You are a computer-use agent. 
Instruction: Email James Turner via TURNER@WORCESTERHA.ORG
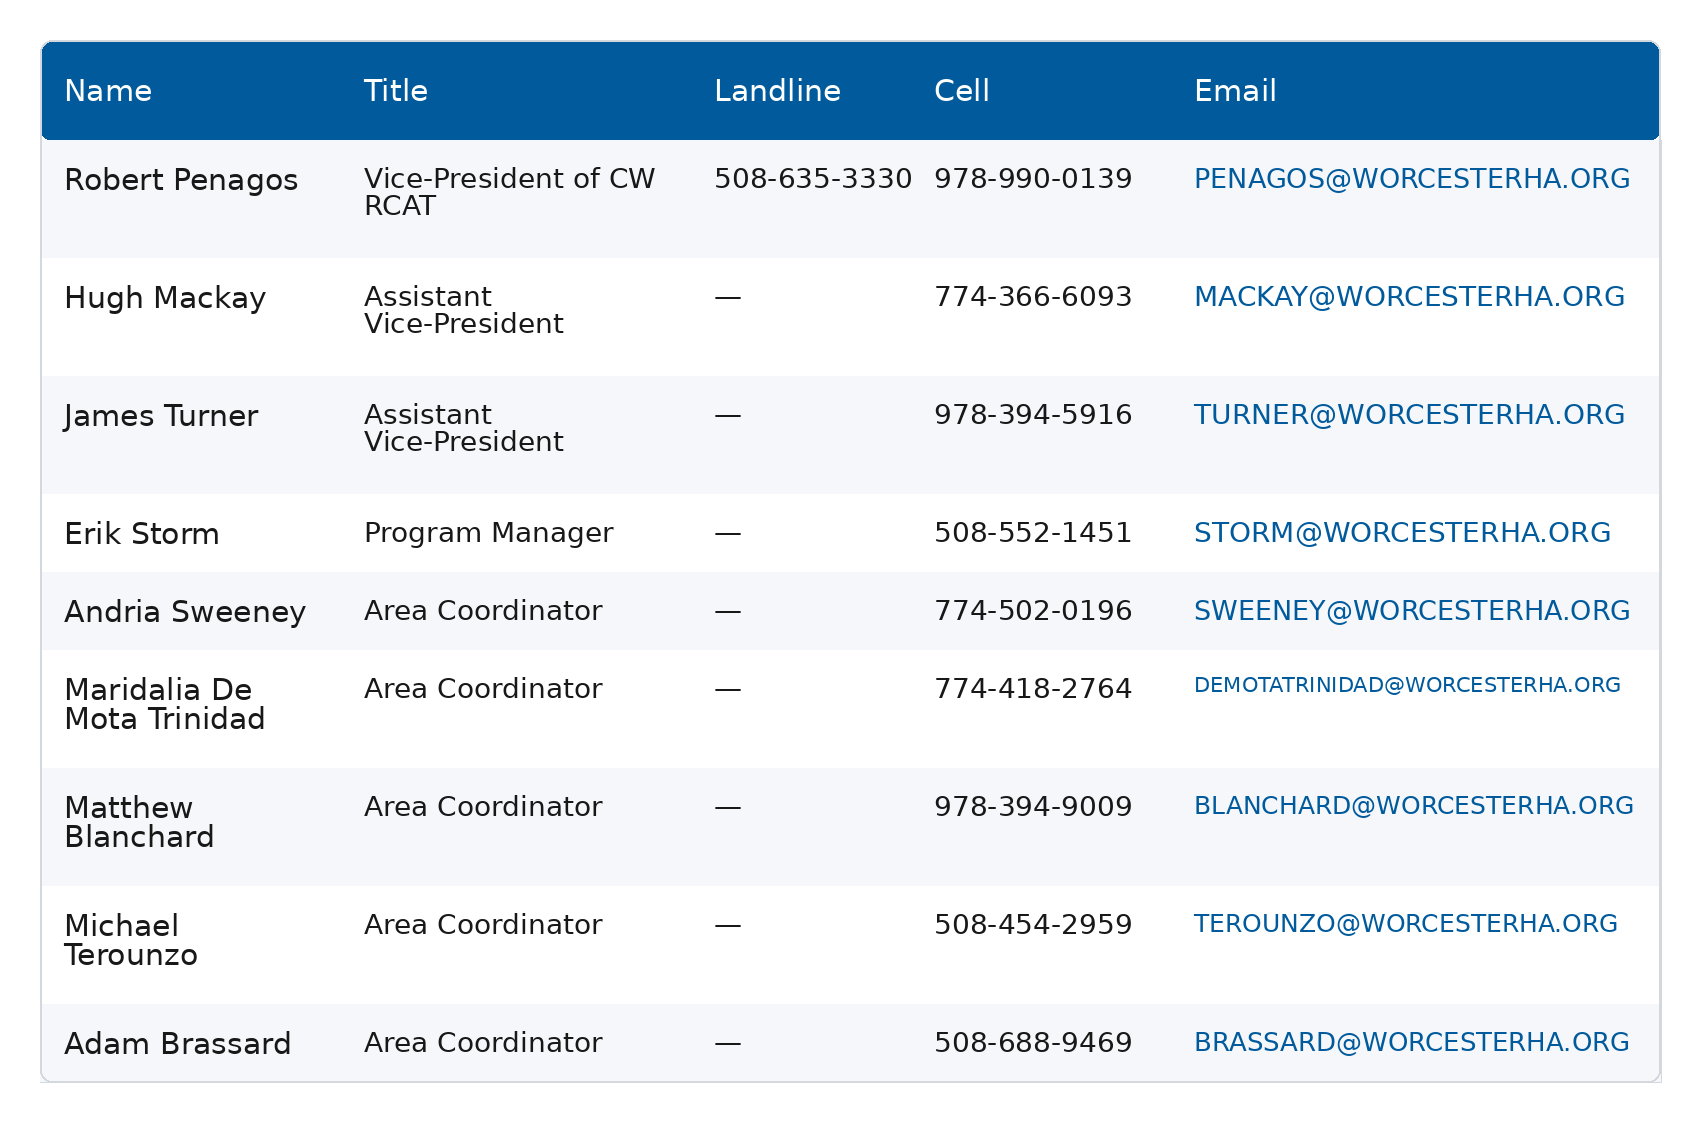click(1409, 415)
